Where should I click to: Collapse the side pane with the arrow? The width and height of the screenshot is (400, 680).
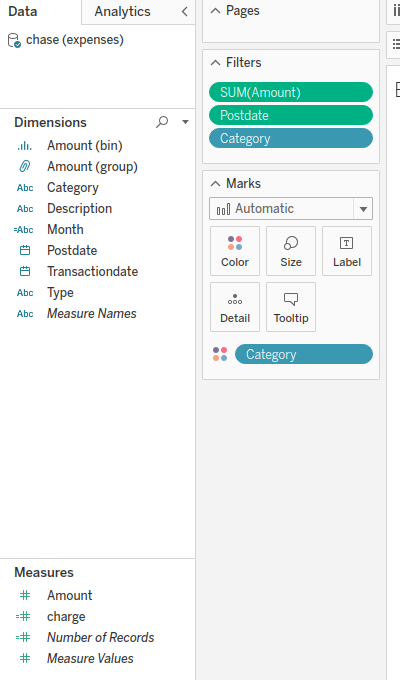(x=184, y=12)
